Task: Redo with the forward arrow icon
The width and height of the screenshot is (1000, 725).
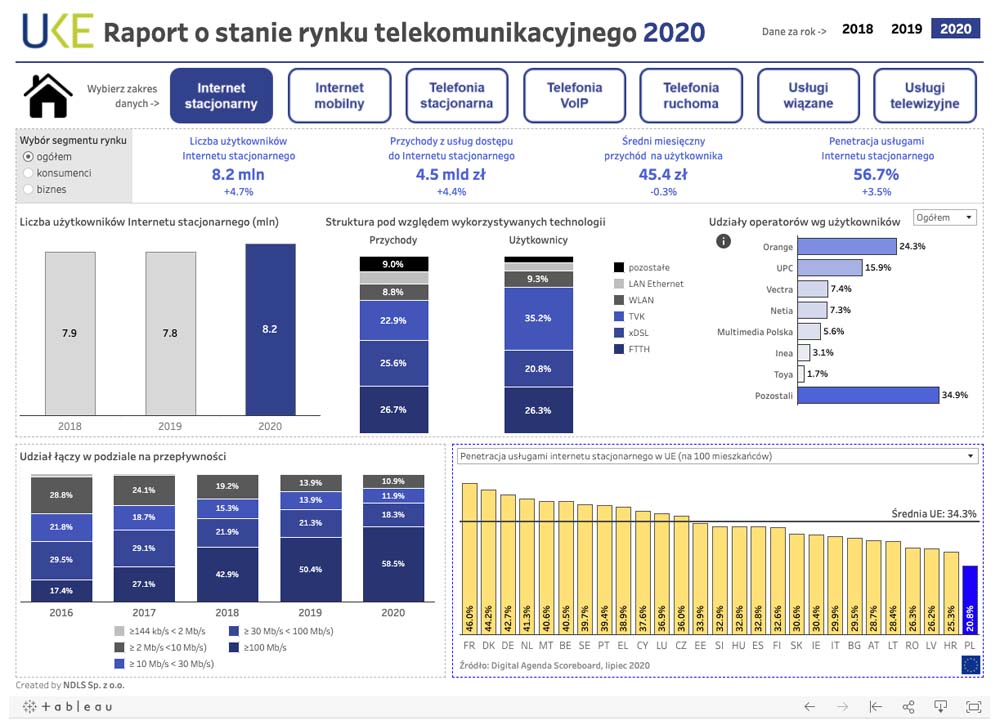Action: pos(842,707)
